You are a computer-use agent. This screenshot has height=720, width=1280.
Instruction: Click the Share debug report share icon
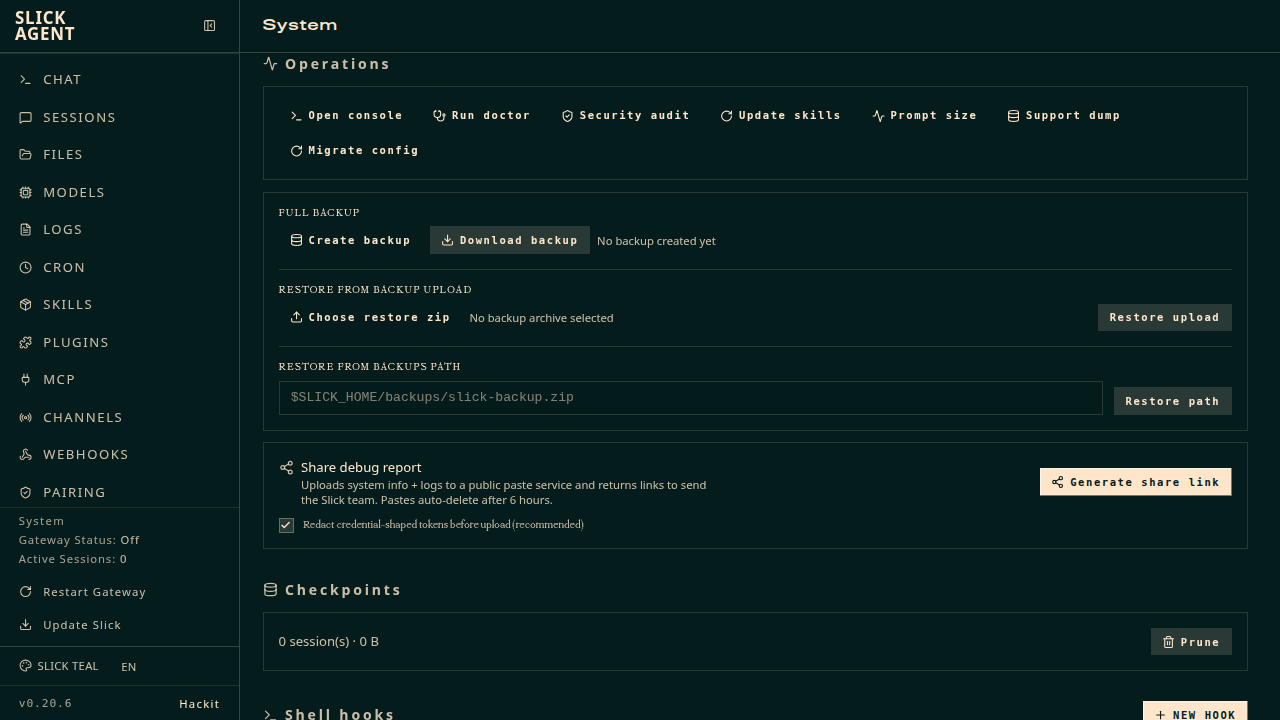(x=287, y=468)
